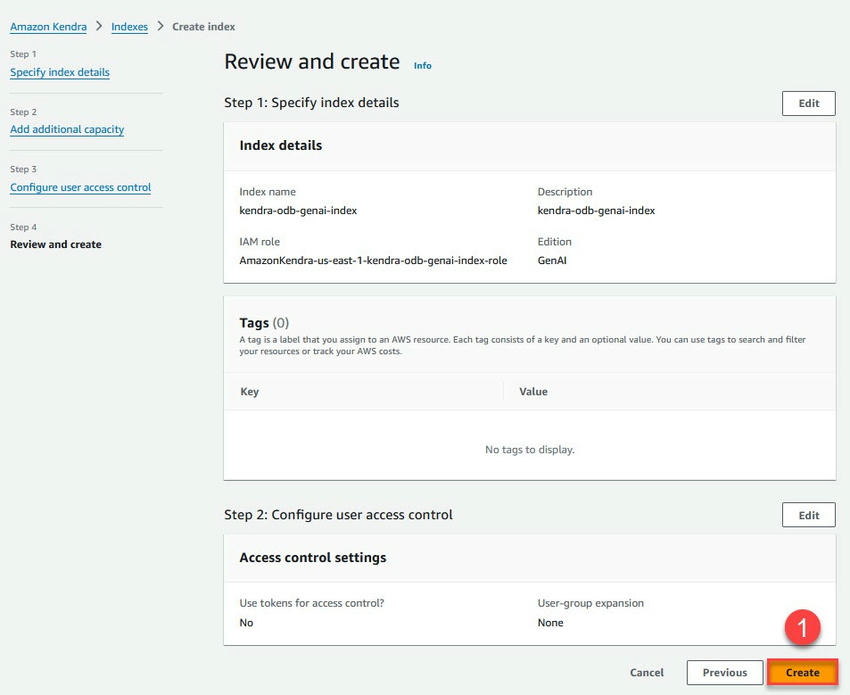Image resolution: width=850 pixels, height=695 pixels.
Task: Click the IAM role name value
Action: click(x=373, y=261)
